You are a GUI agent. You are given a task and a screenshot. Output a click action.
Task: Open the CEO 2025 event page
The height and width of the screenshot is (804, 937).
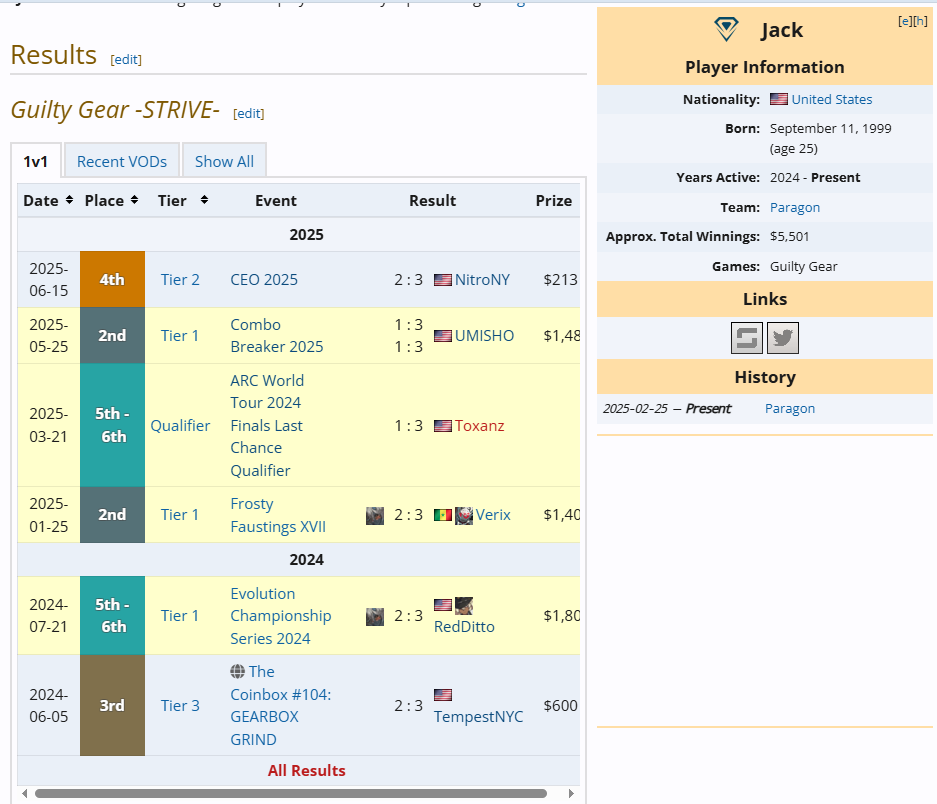pyautogui.click(x=264, y=280)
